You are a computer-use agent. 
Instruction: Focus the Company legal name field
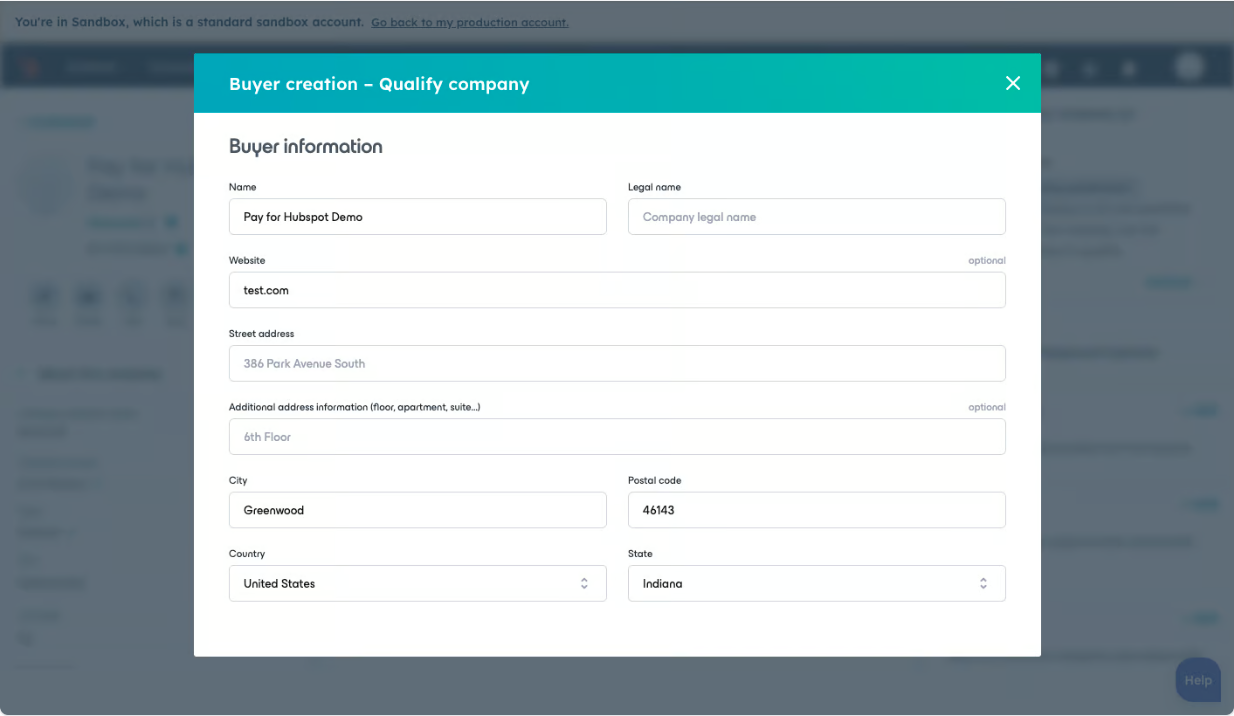click(x=817, y=217)
